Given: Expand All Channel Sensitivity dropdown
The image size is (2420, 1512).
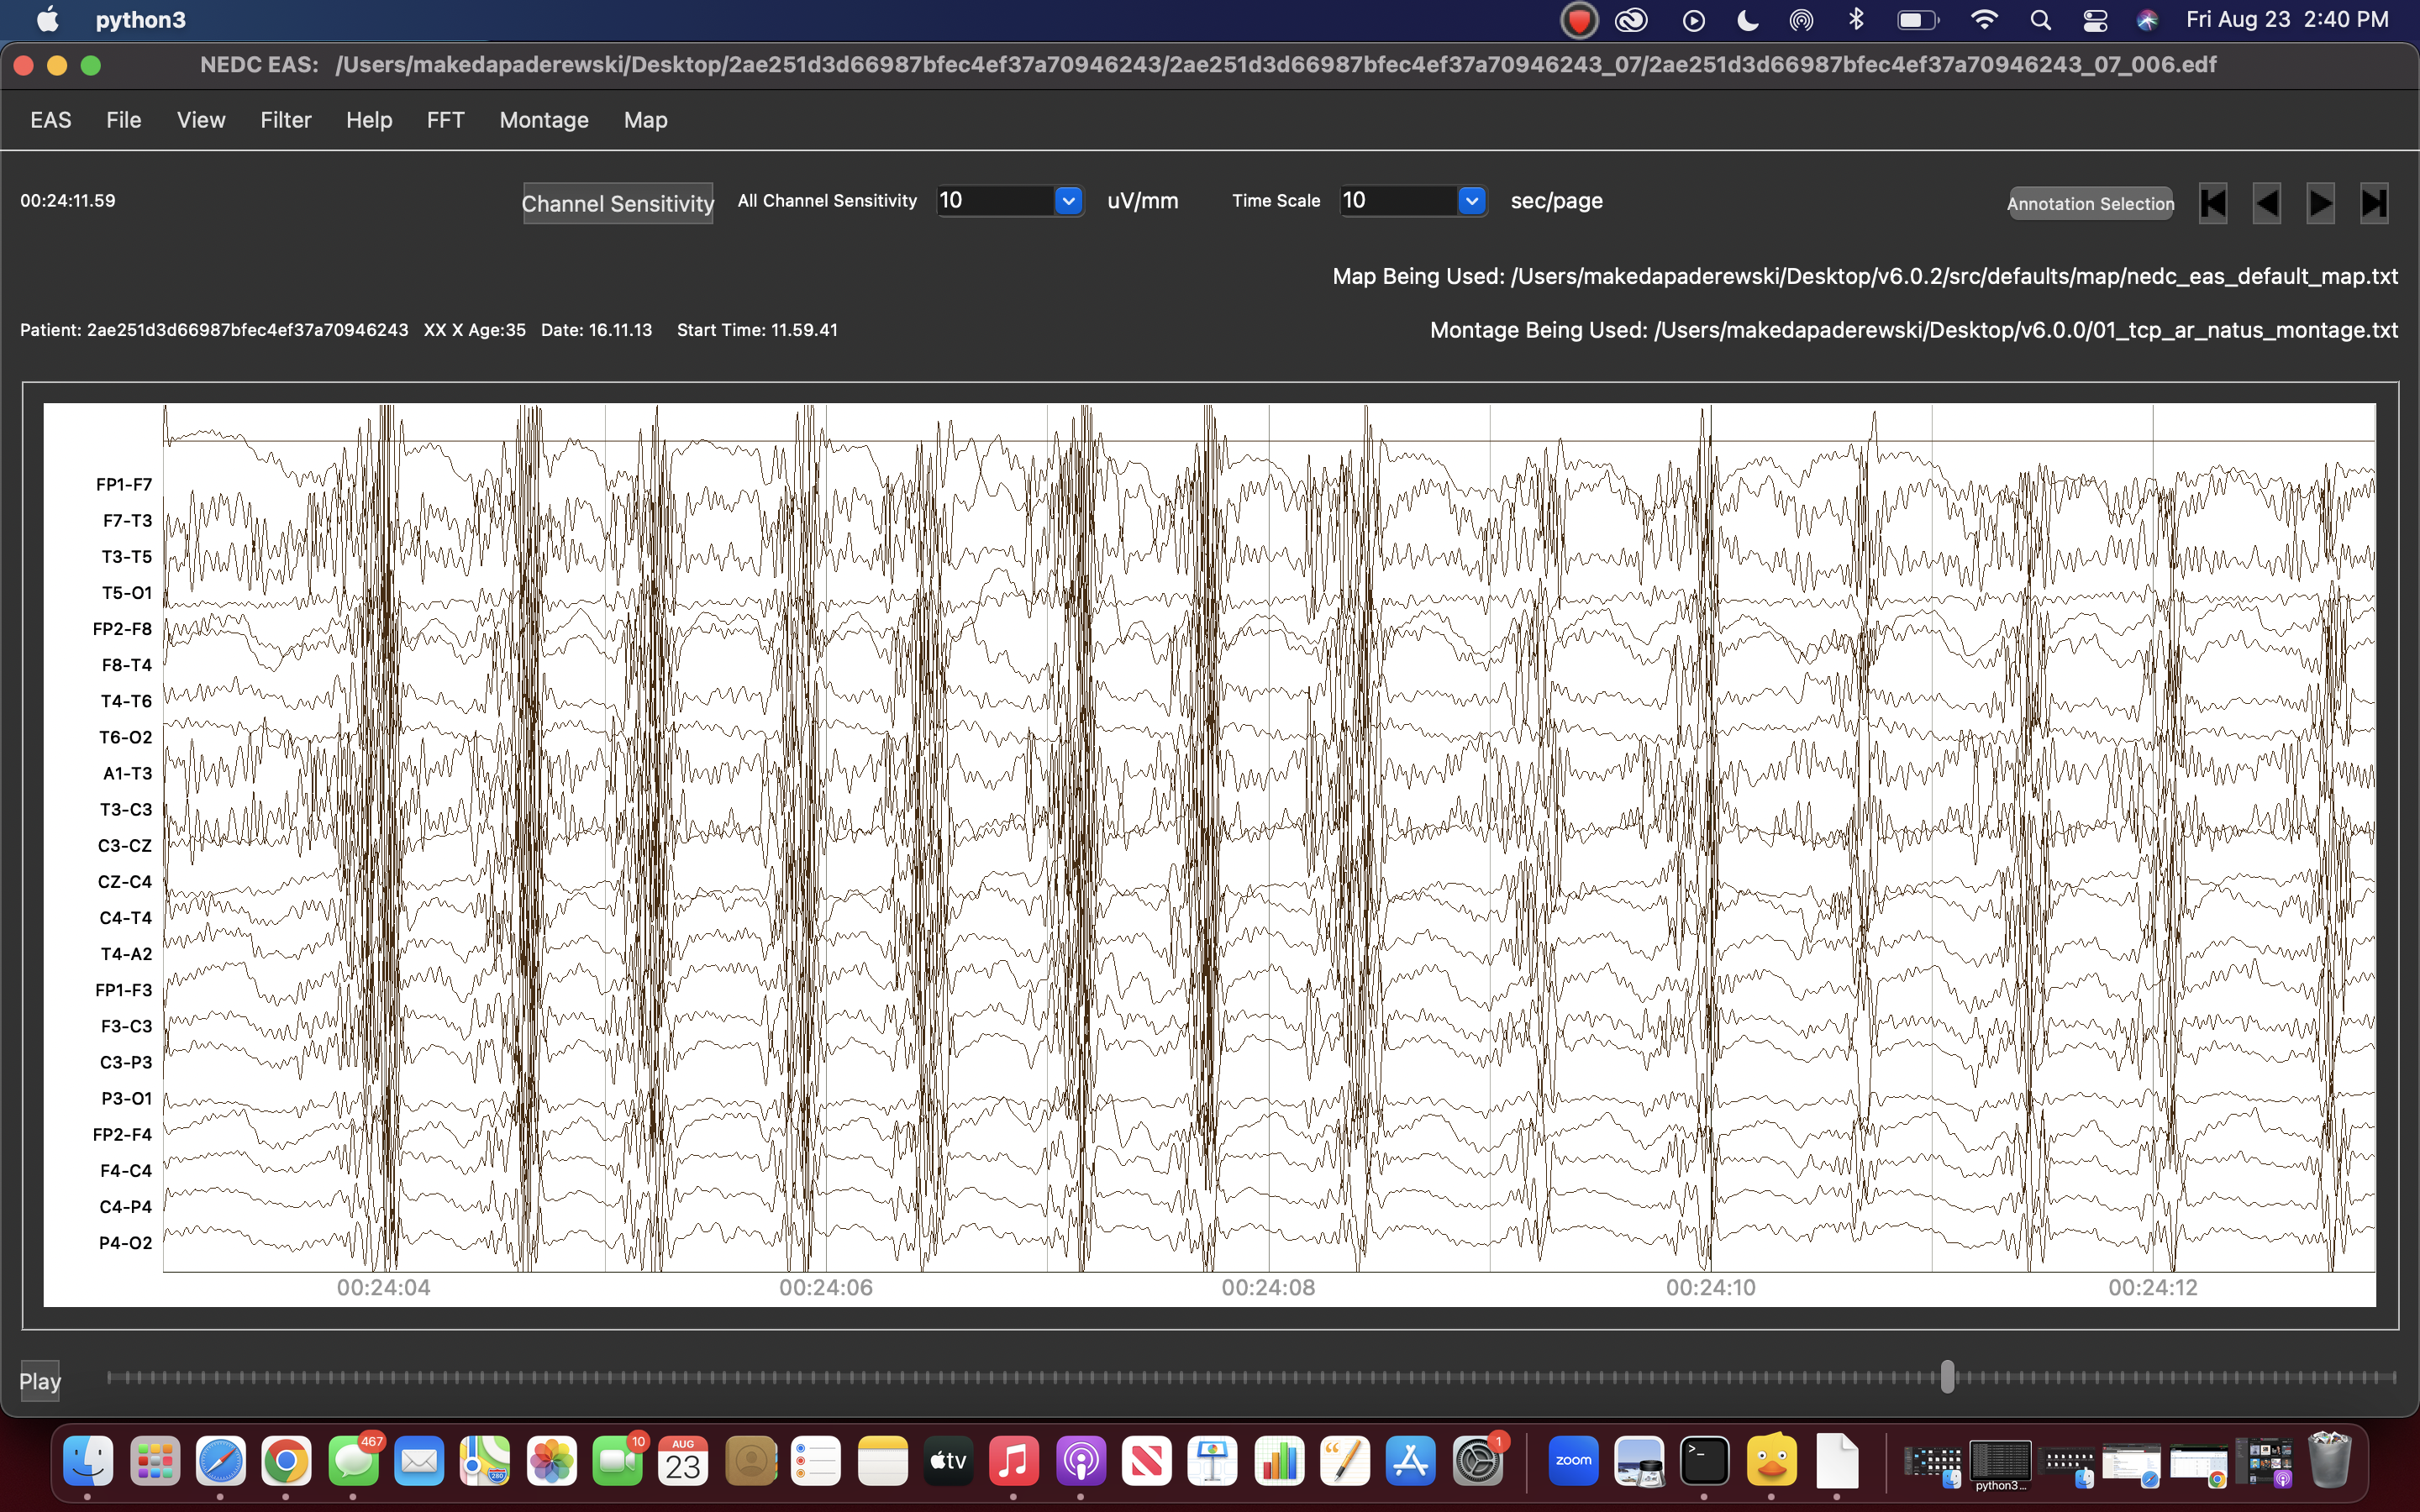Looking at the screenshot, I should pyautogui.click(x=1068, y=201).
